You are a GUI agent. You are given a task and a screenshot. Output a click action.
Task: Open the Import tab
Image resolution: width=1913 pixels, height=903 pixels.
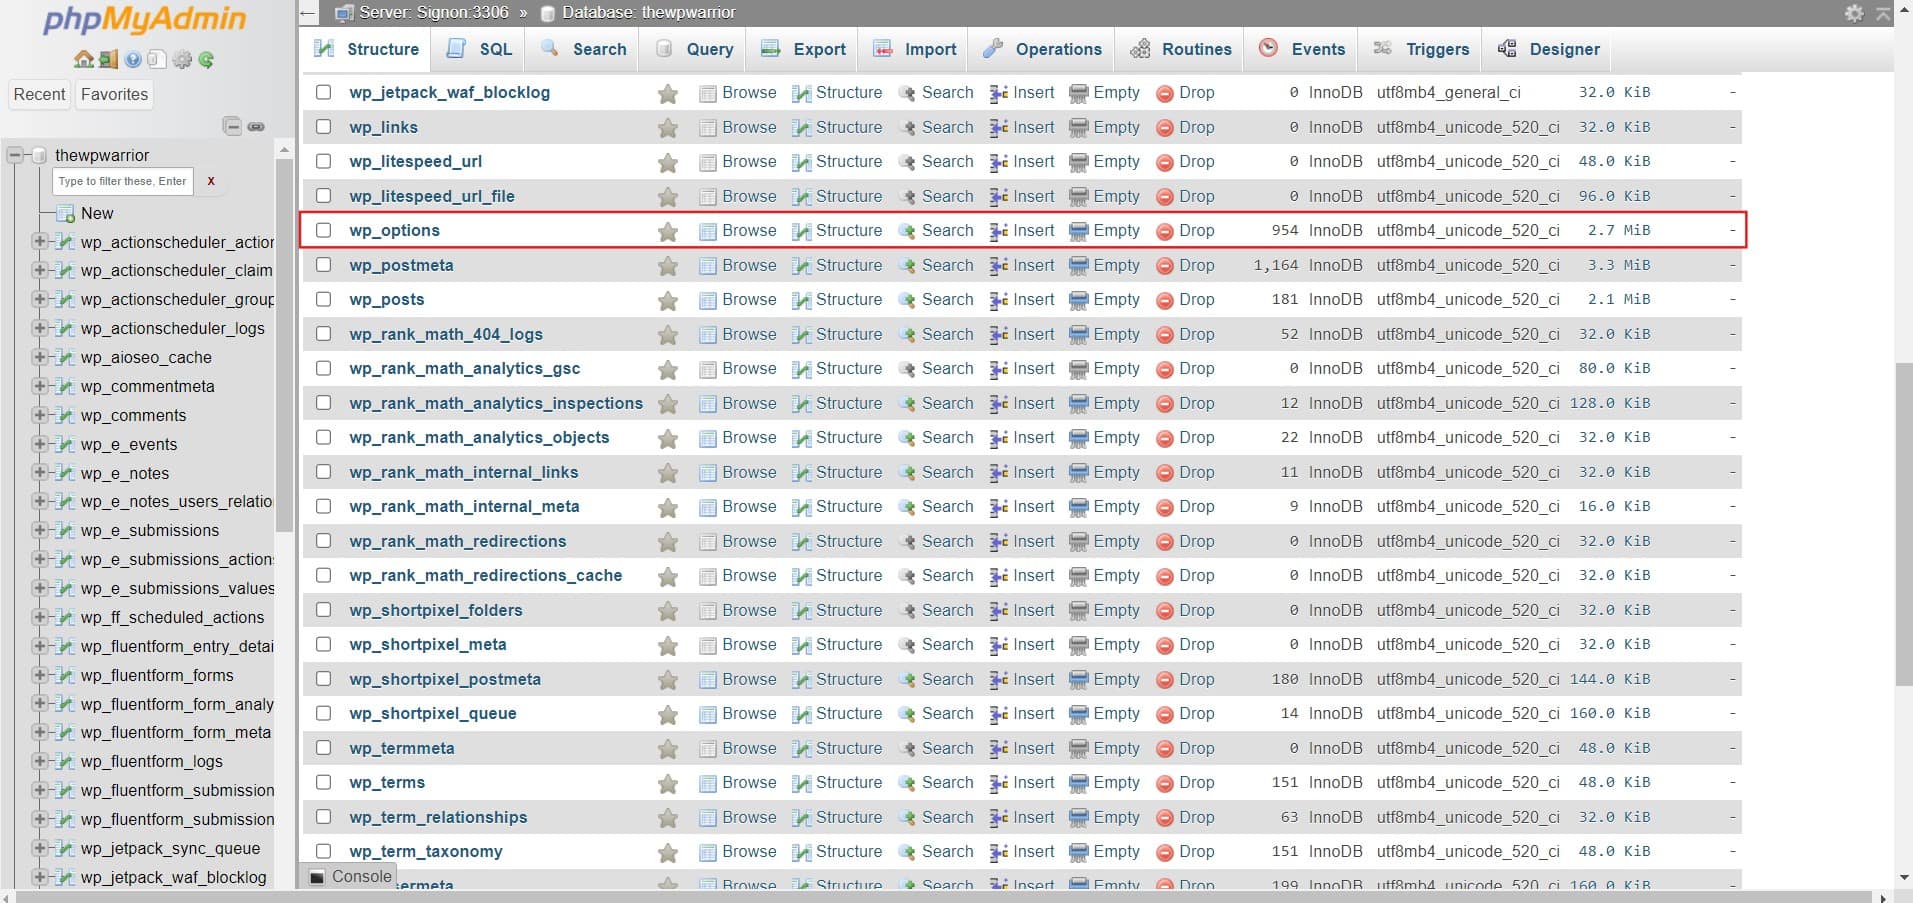914,49
